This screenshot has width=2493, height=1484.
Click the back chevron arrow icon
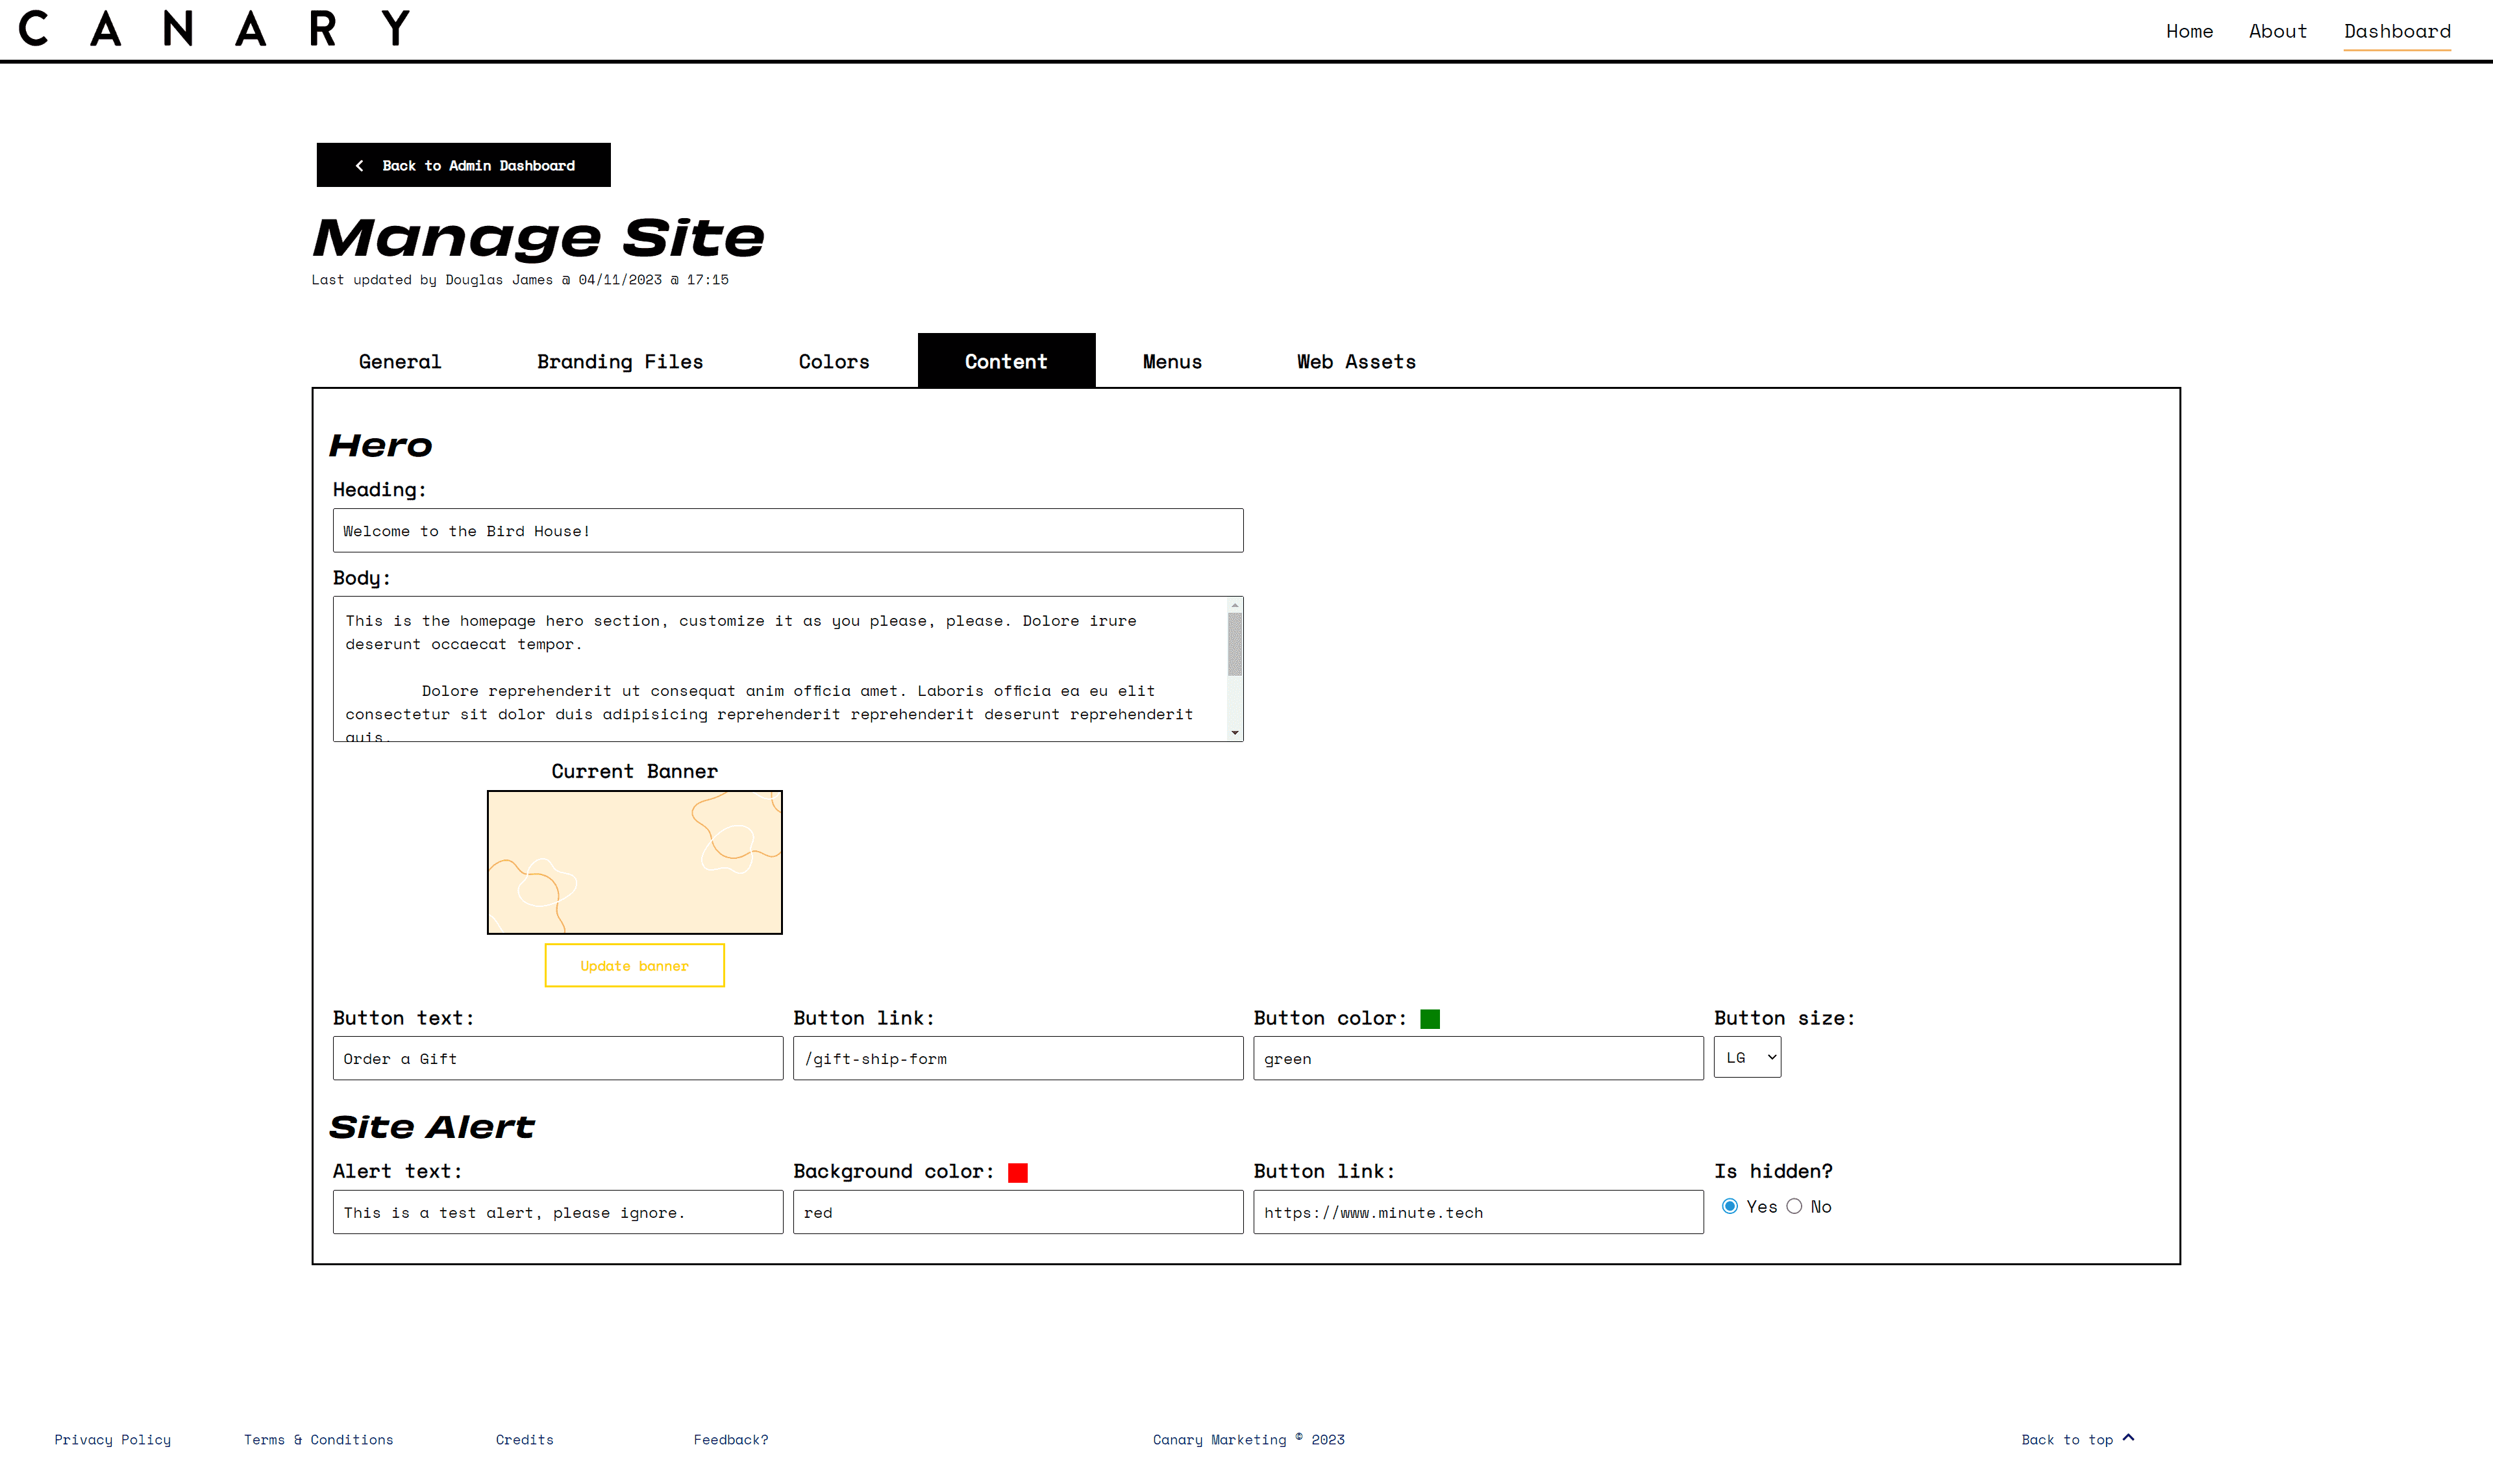tap(359, 166)
